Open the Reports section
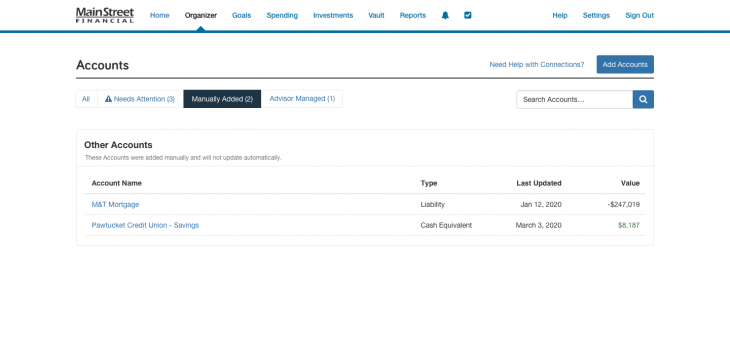This screenshot has width=730, height=361. coord(413,15)
